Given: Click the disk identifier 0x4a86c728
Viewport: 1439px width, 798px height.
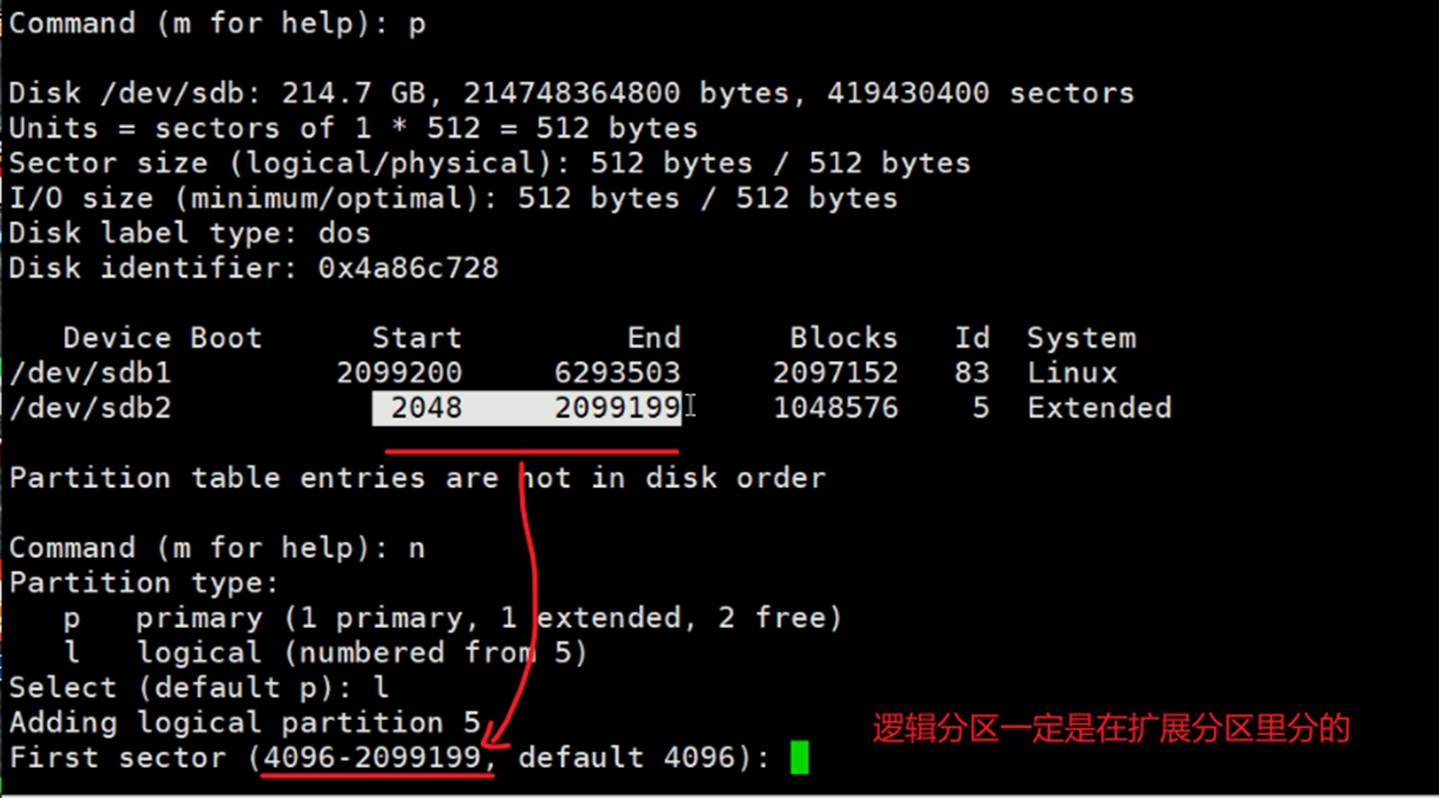Looking at the screenshot, I should click(408, 268).
